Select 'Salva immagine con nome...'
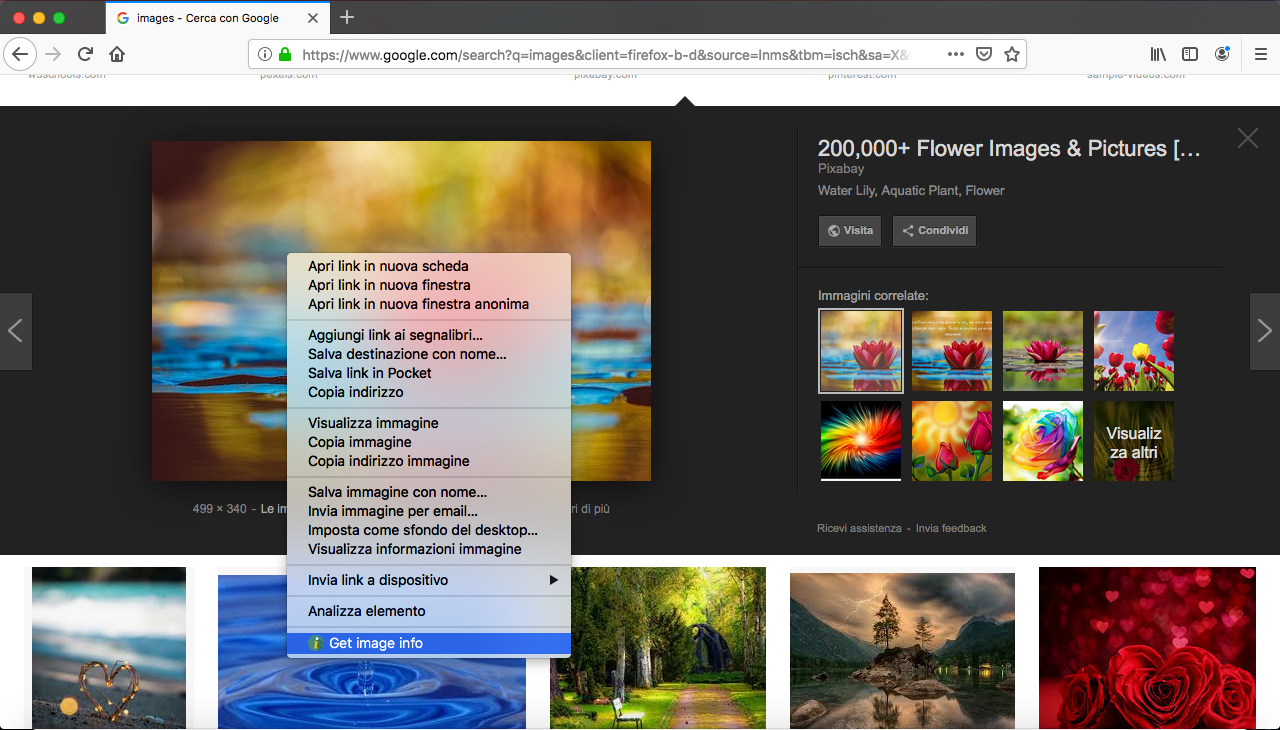1280x730 pixels. point(429,492)
